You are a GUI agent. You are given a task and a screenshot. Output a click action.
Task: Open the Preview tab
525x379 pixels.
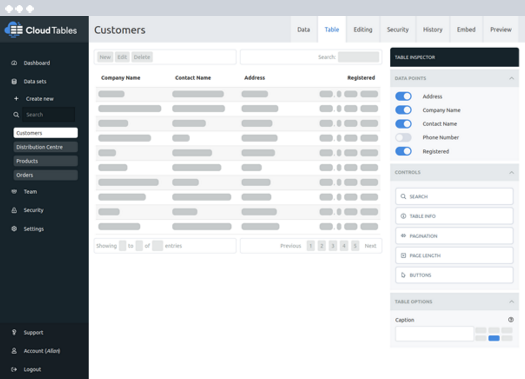click(501, 29)
